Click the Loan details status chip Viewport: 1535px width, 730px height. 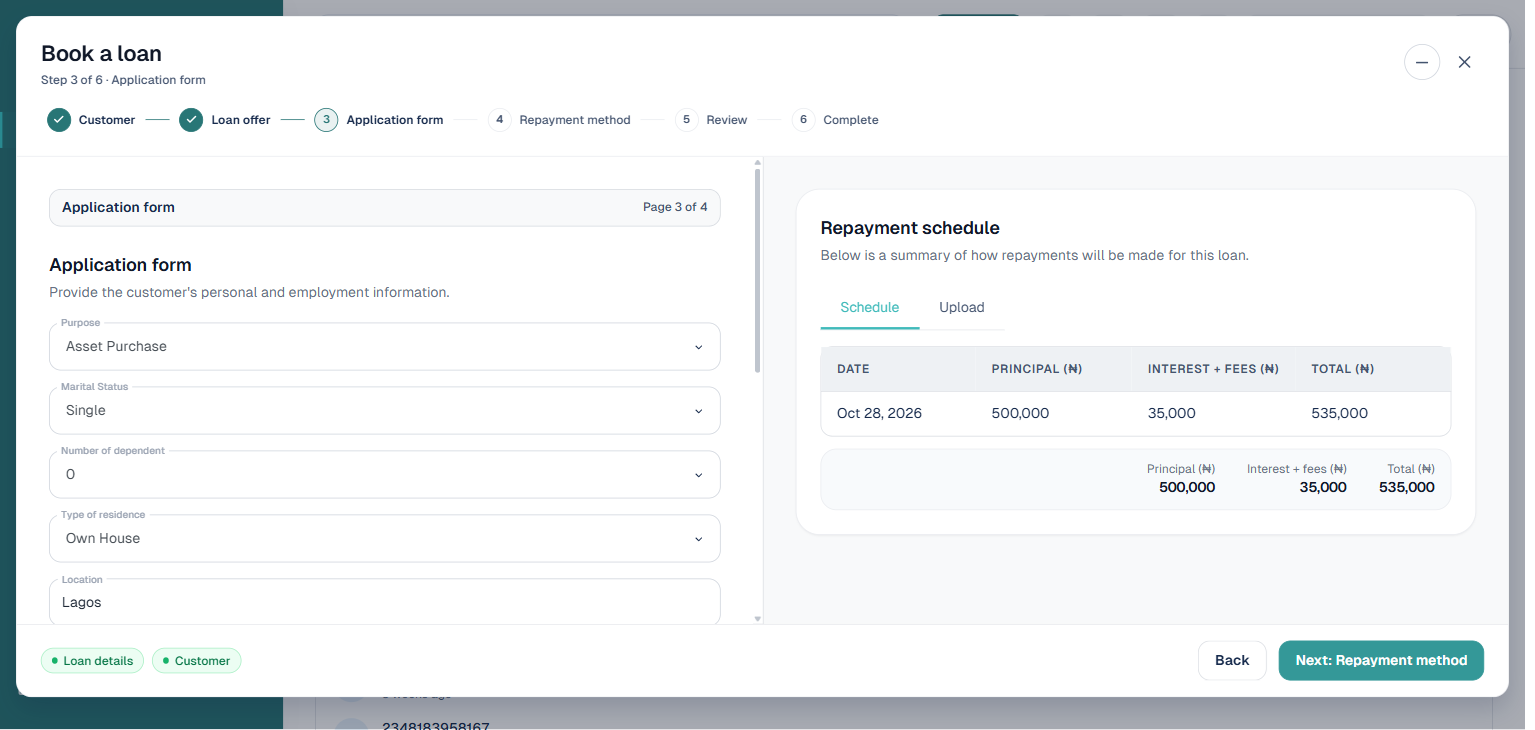[93, 661]
